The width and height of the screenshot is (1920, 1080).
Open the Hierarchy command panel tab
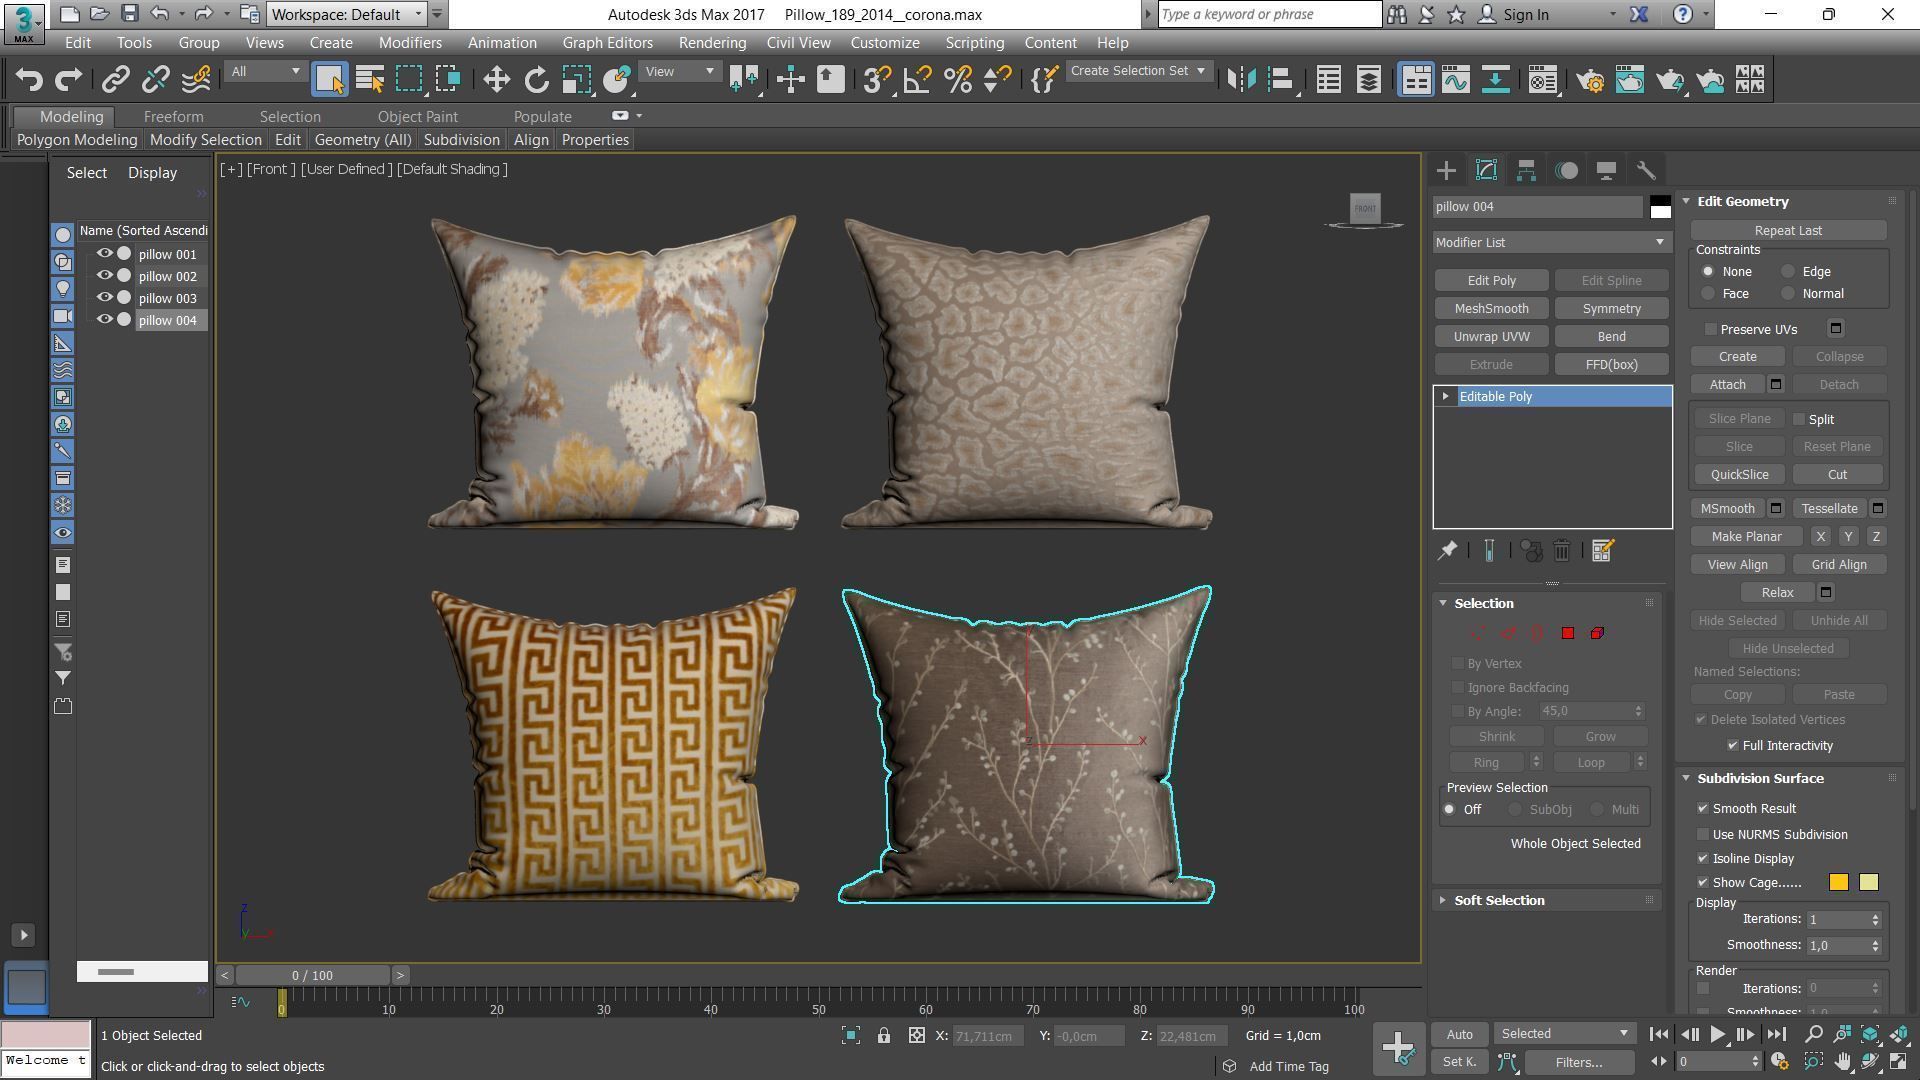(x=1526, y=170)
